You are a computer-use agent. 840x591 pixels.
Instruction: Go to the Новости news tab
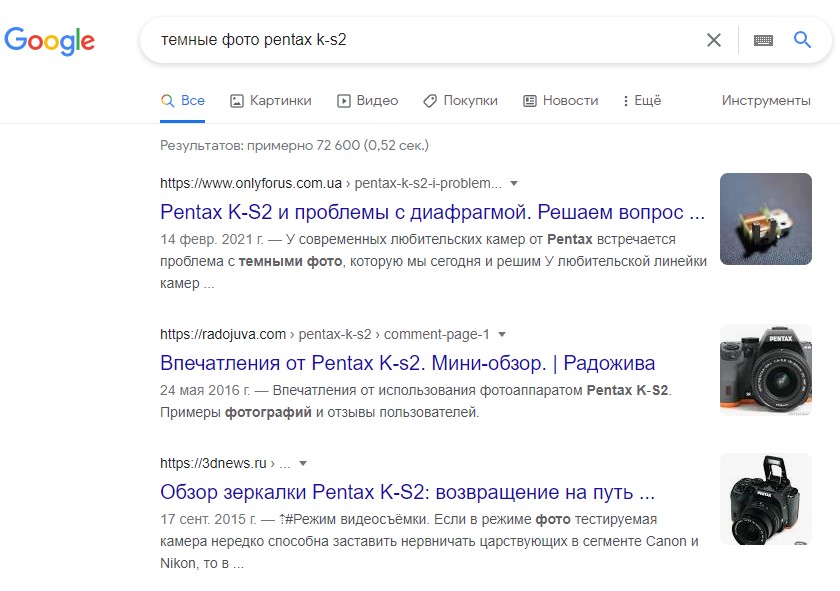tap(560, 100)
